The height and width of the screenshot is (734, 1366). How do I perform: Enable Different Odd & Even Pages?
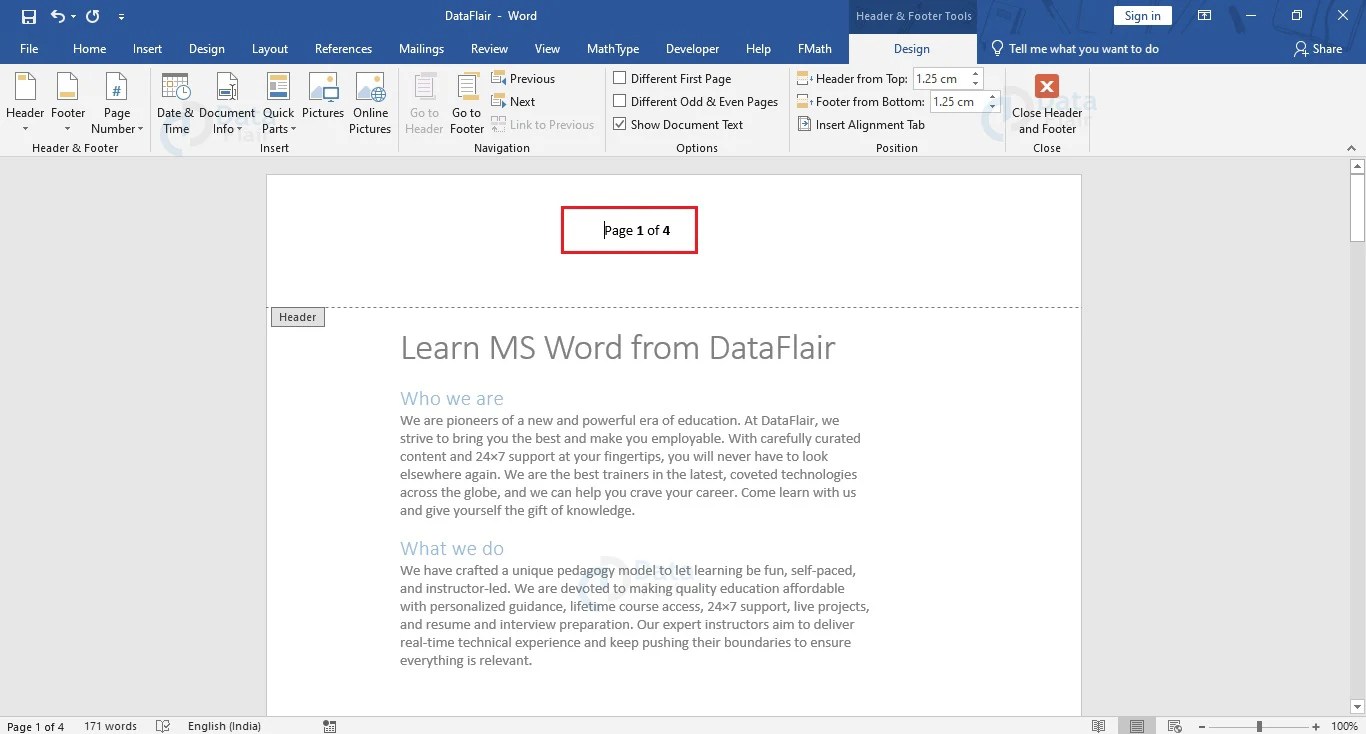[x=619, y=101]
